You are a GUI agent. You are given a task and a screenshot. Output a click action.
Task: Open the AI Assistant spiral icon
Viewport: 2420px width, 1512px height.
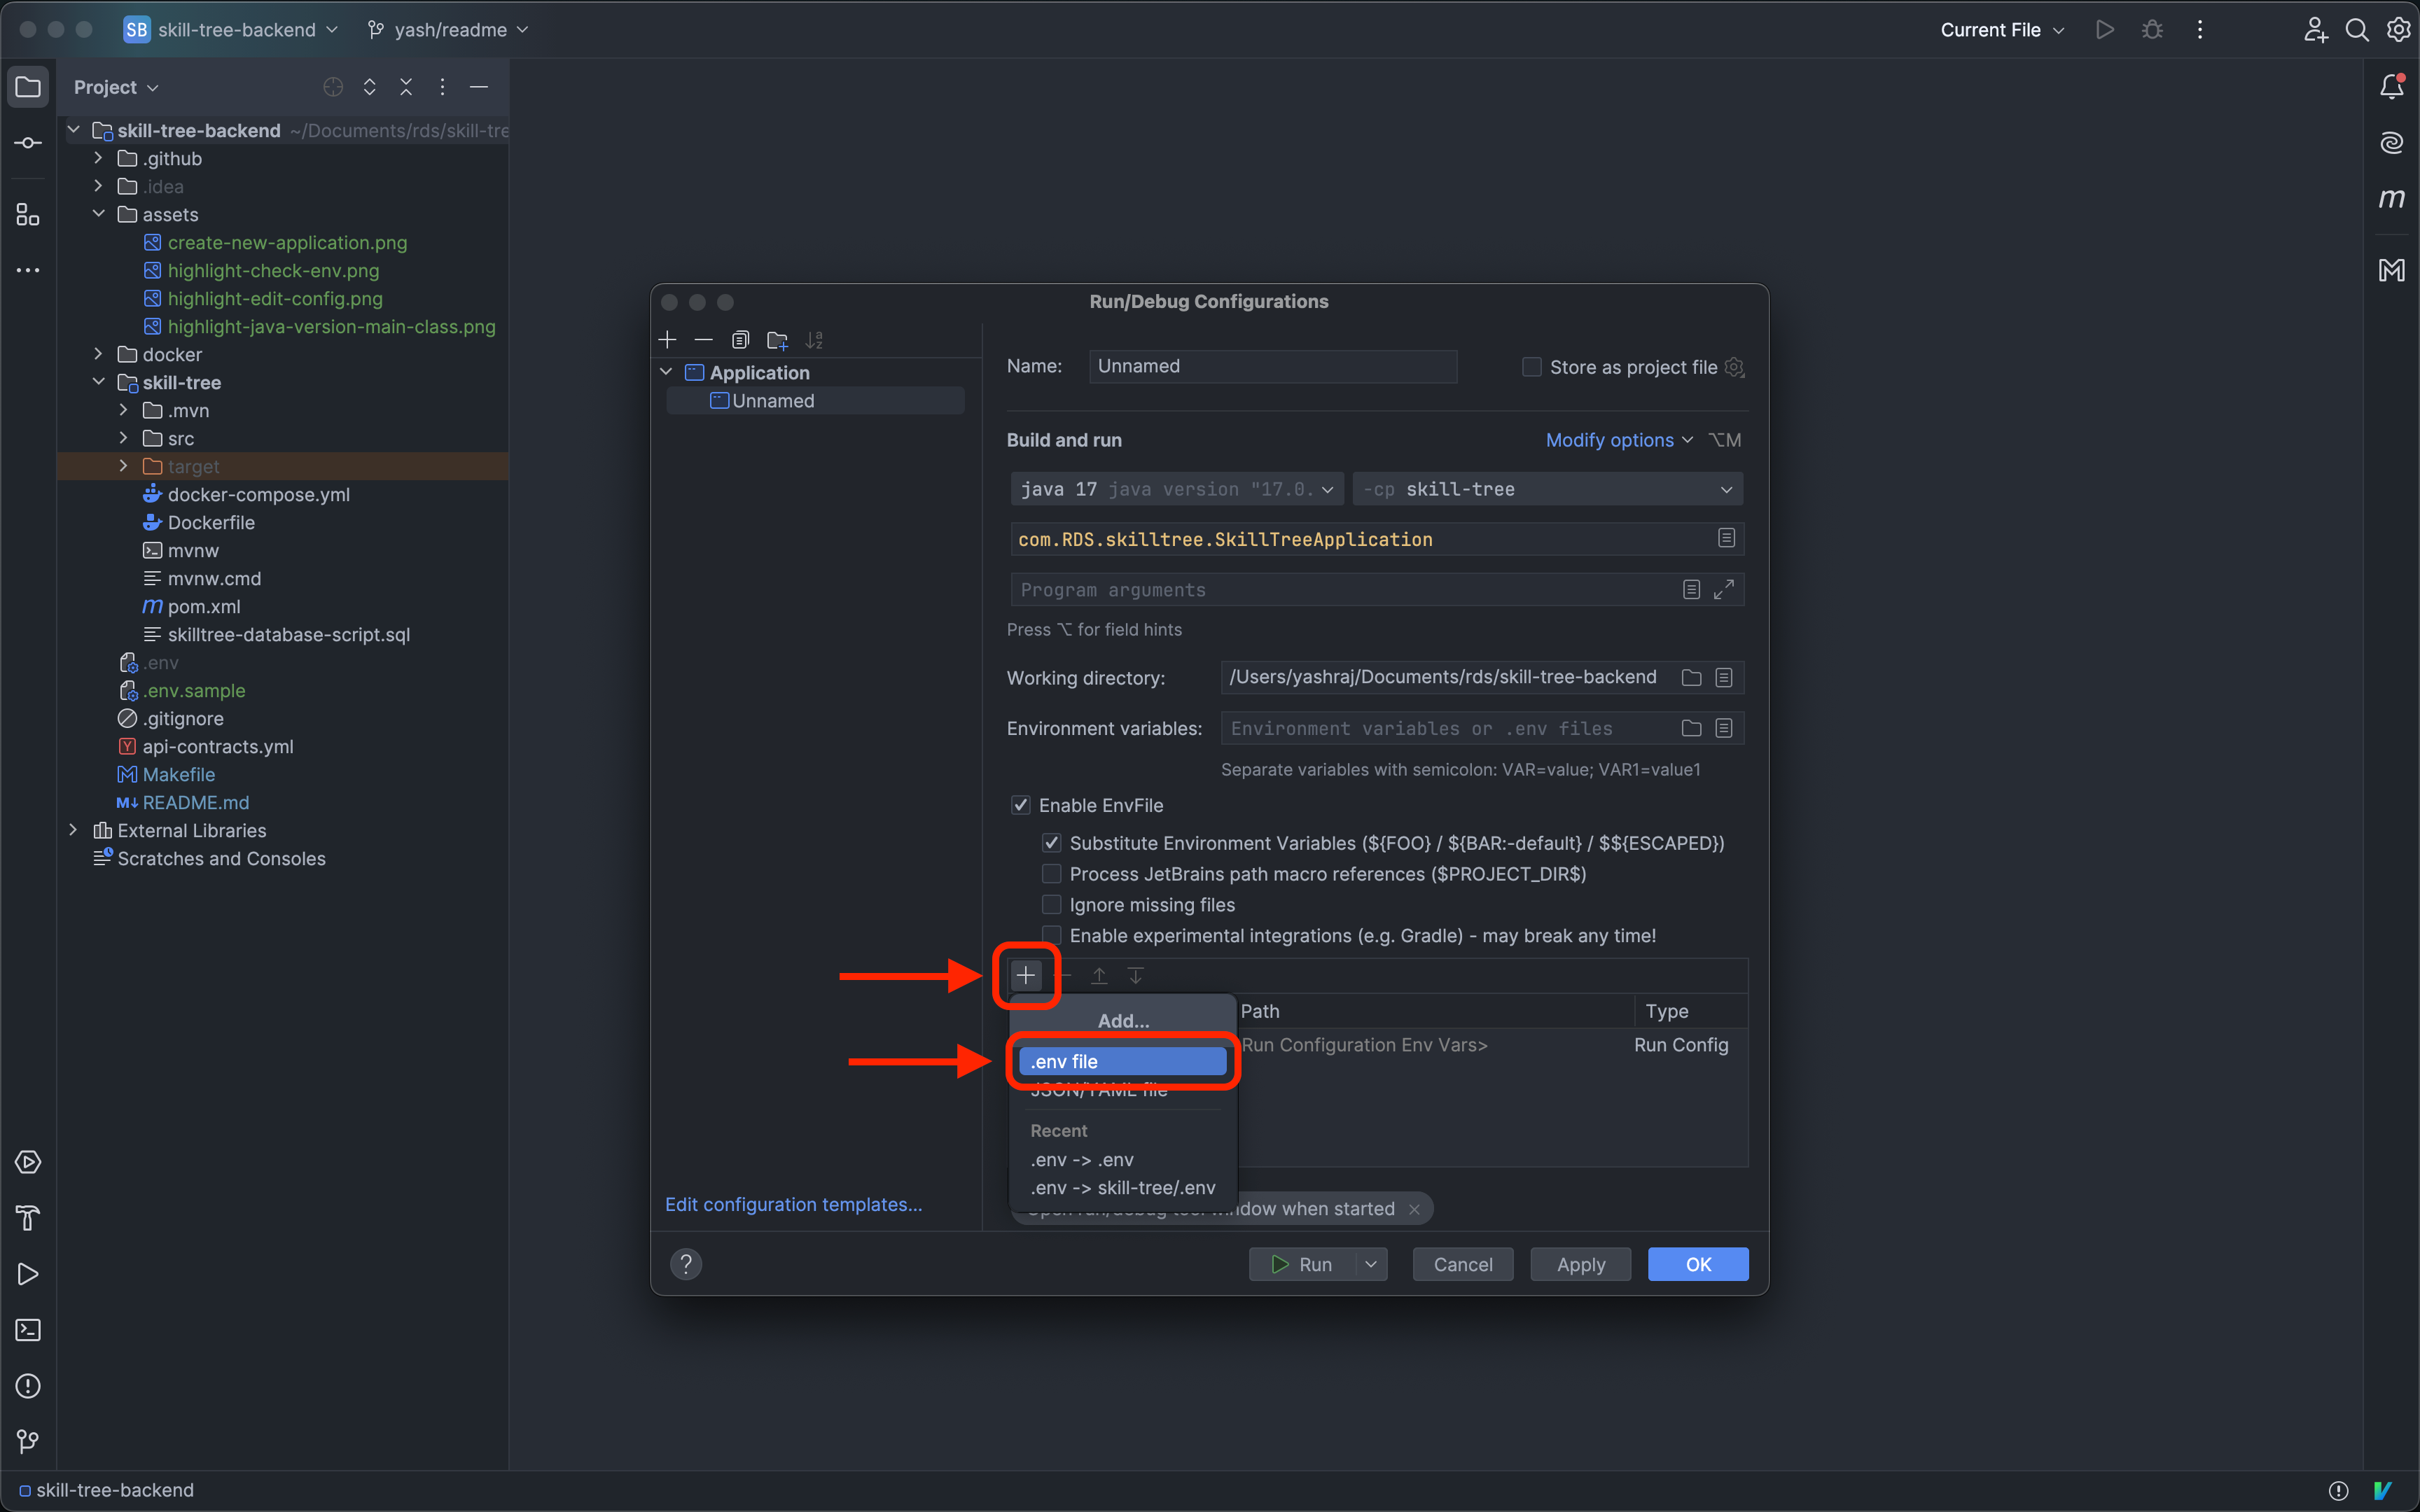point(2392,143)
